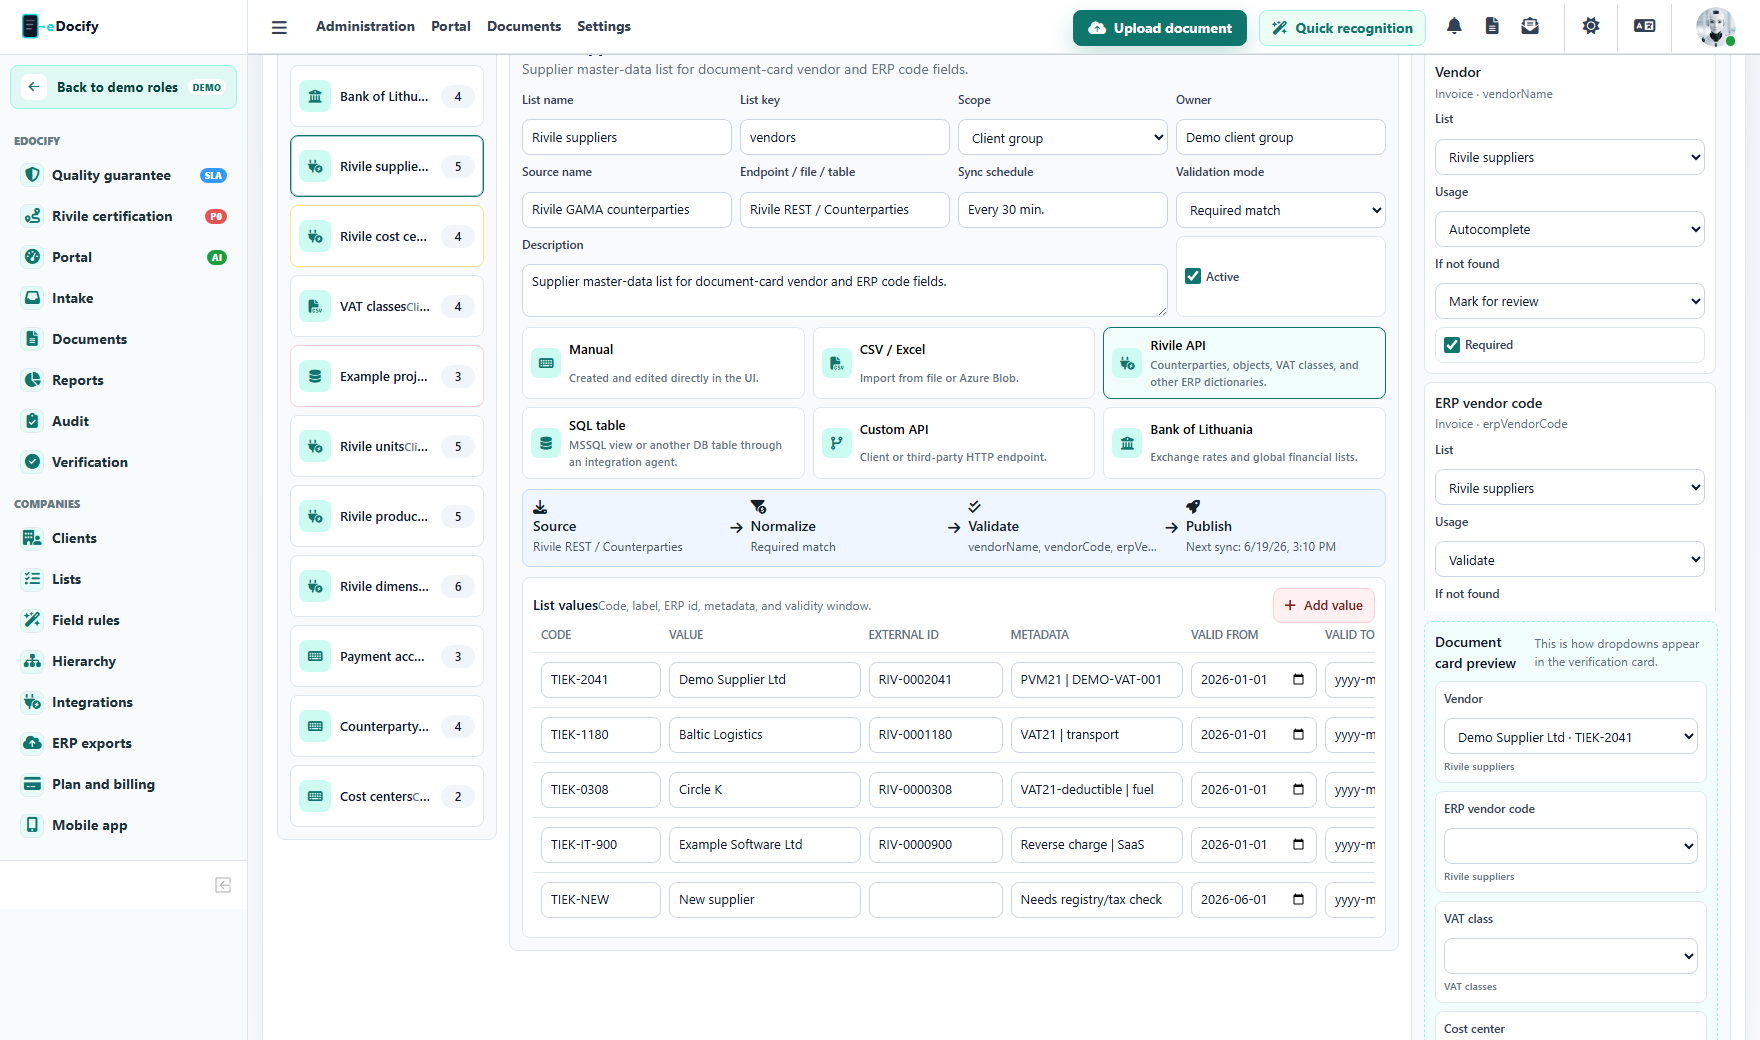Choose Bank of Lithuania source type

point(1244,443)
